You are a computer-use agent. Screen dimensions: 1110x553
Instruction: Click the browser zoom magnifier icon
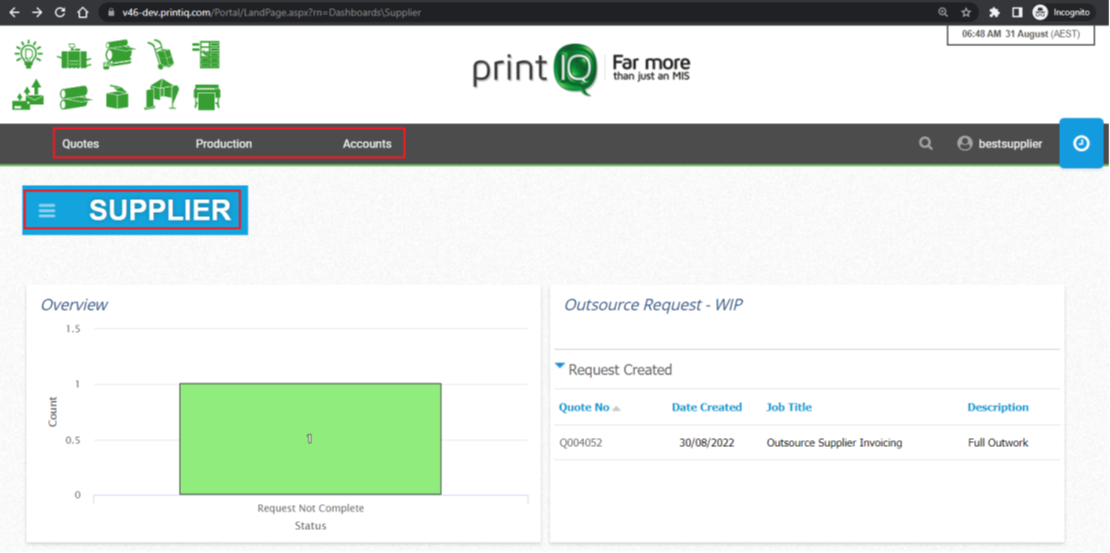coord(943,12)
